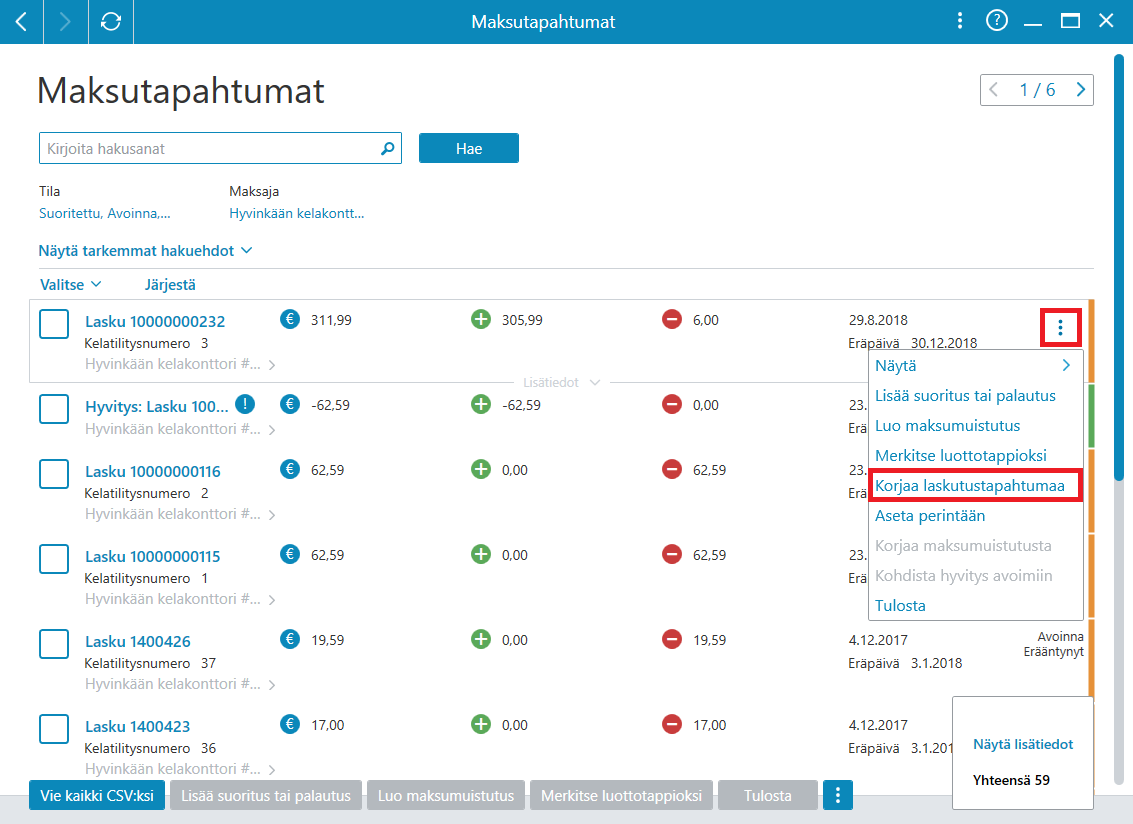Click Vie kaikki CSV:ksi button

point(97,796)
